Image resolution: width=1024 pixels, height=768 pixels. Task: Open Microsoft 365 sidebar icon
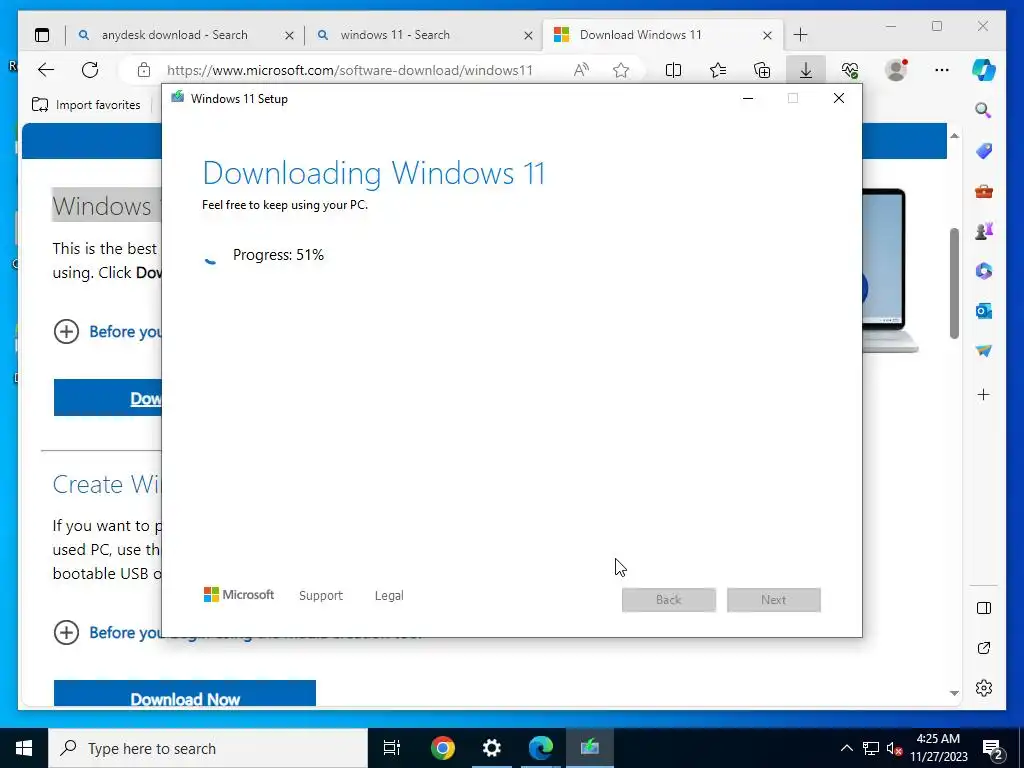tap(984, 271)
